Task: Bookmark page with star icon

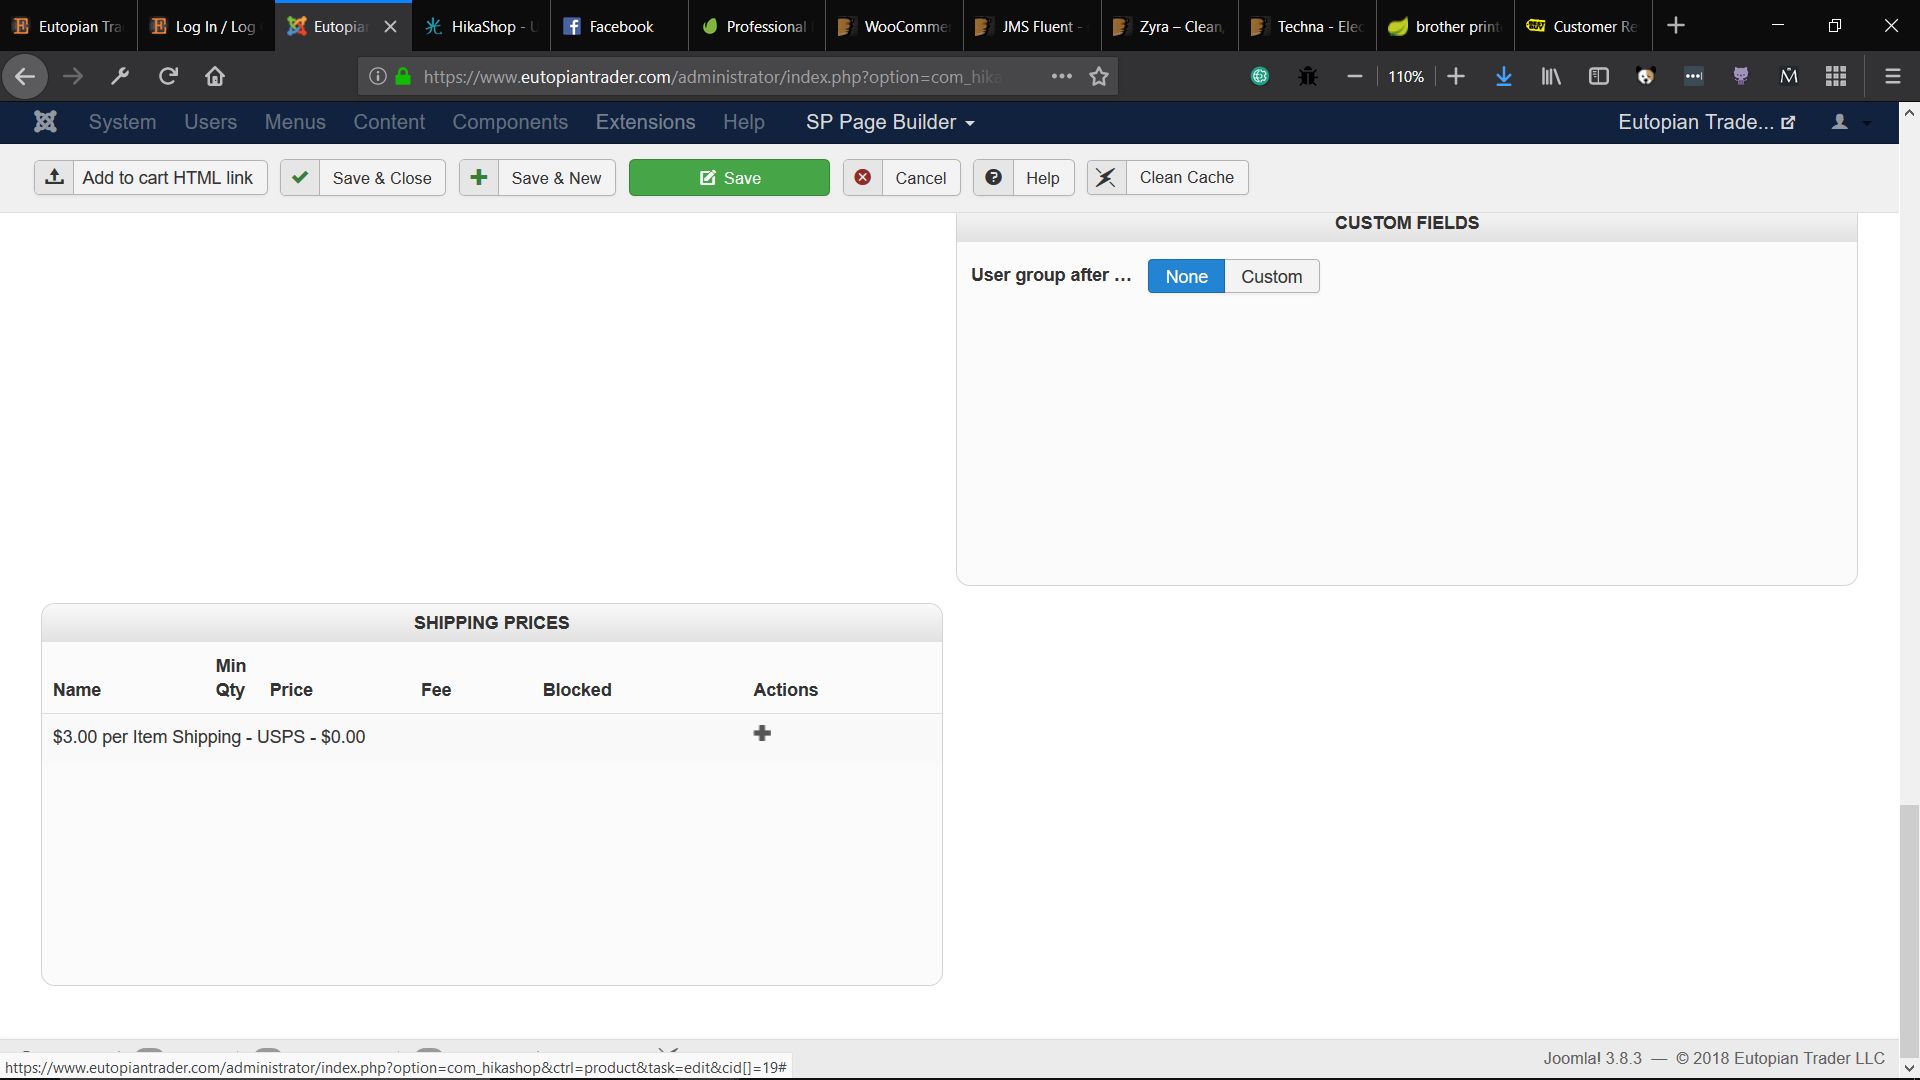Action: point(1099,76)
